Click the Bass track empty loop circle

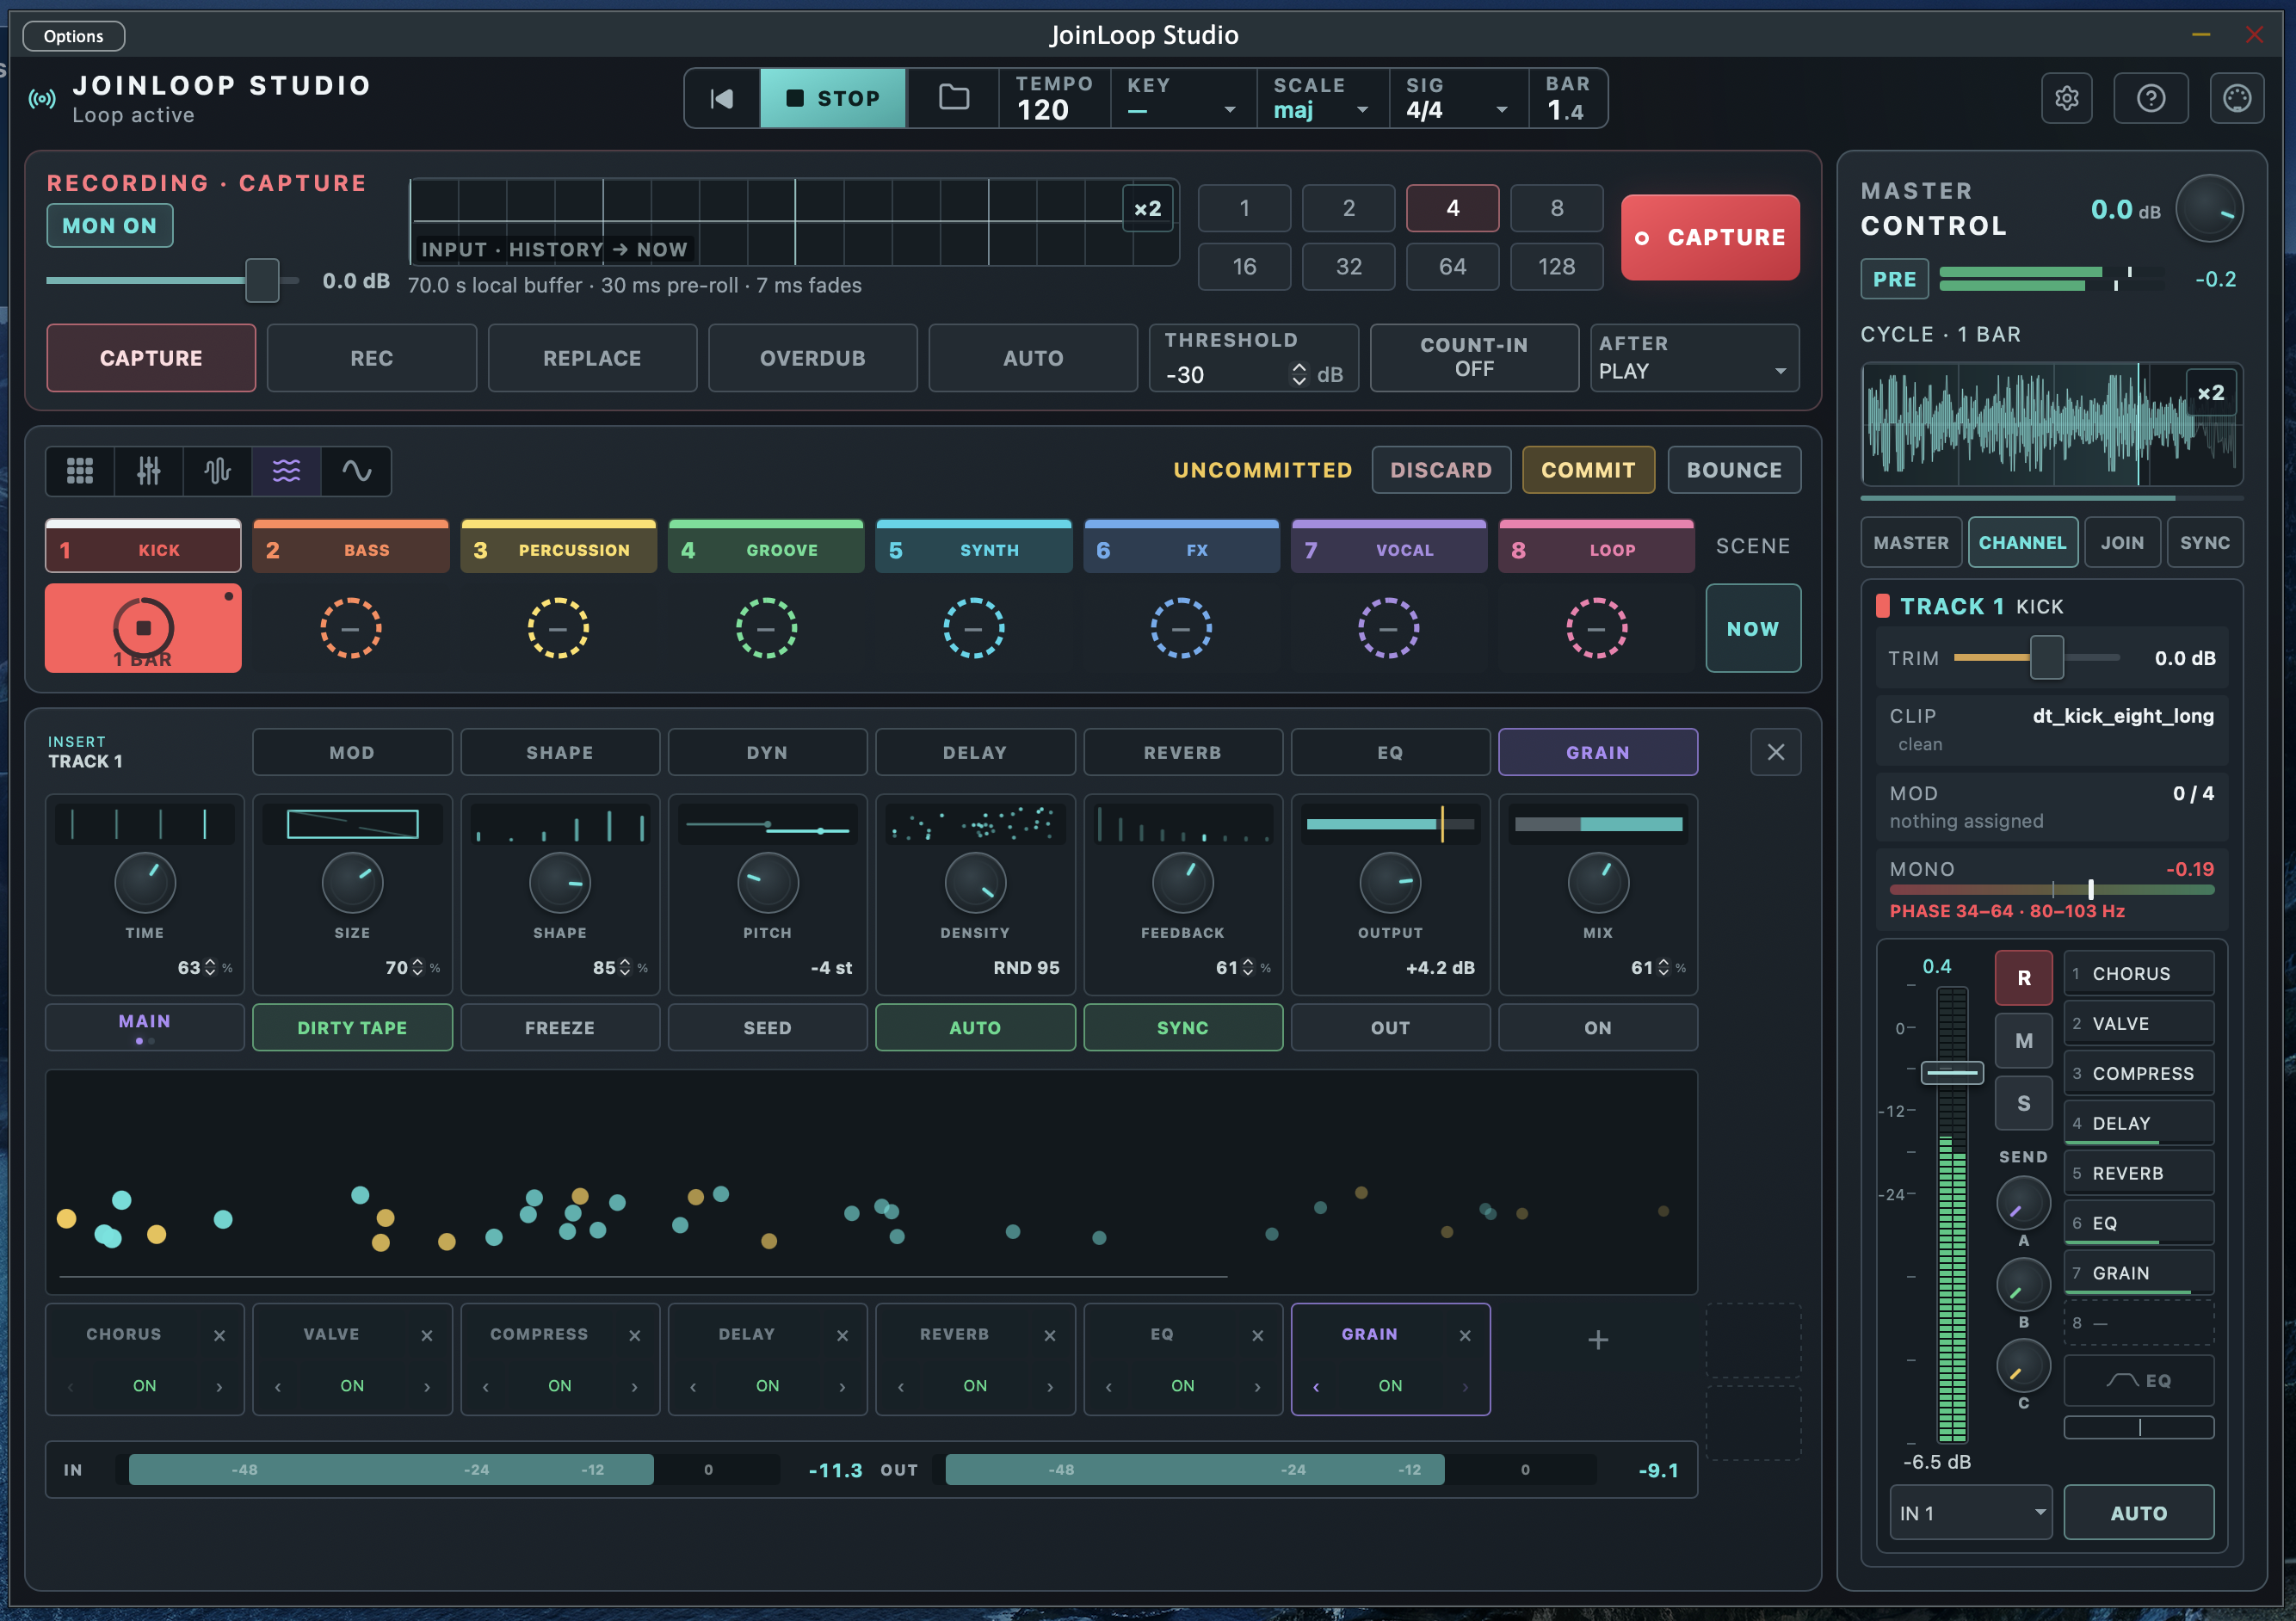[350, 628]
